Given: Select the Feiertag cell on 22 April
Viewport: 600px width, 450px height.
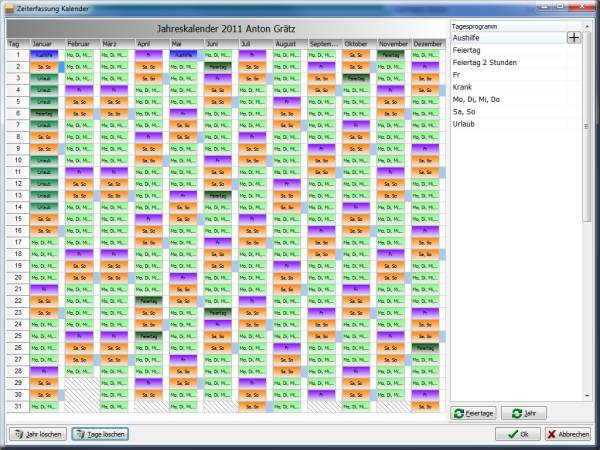Looking at the screenshot, I should point(149,301).
